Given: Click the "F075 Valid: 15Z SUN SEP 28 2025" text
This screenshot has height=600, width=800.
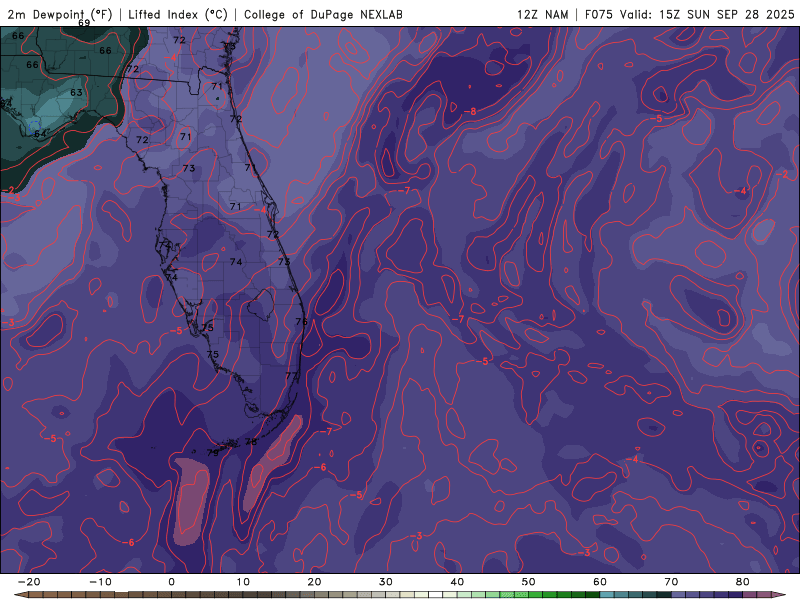Looking at the screenshot, I should 689,14.
